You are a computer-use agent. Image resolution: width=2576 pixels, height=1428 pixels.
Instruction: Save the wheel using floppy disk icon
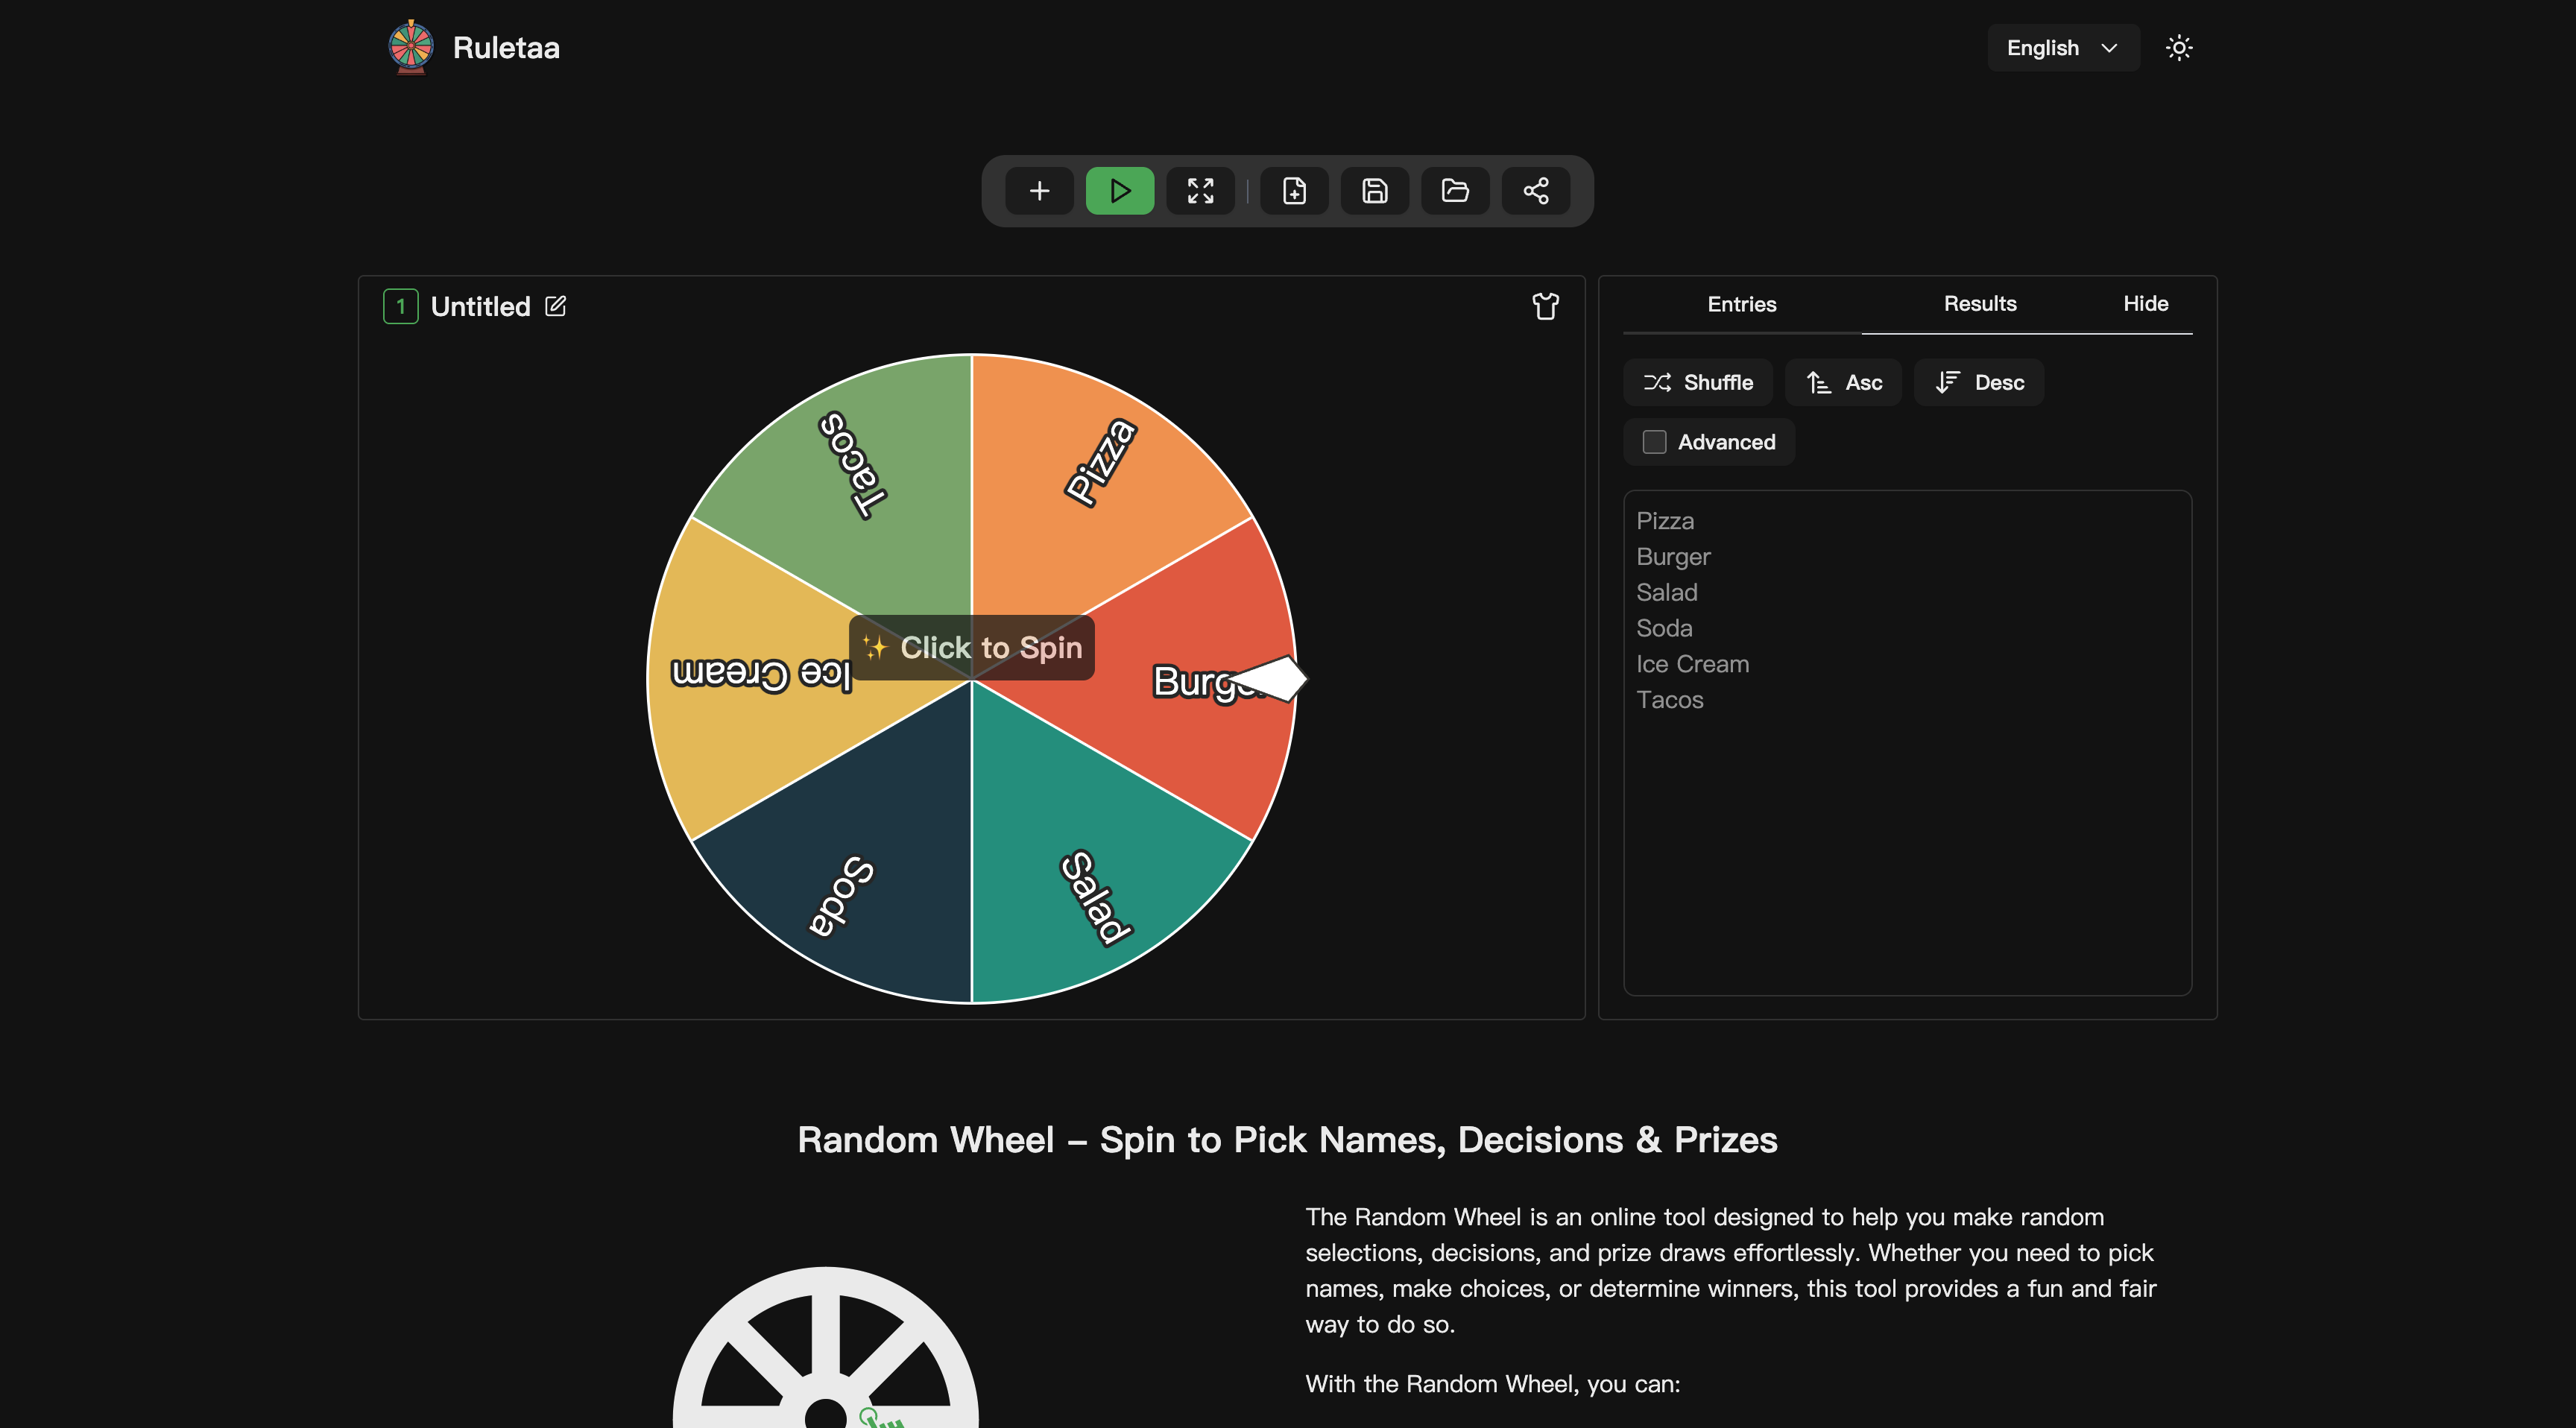coord(1375,191)
